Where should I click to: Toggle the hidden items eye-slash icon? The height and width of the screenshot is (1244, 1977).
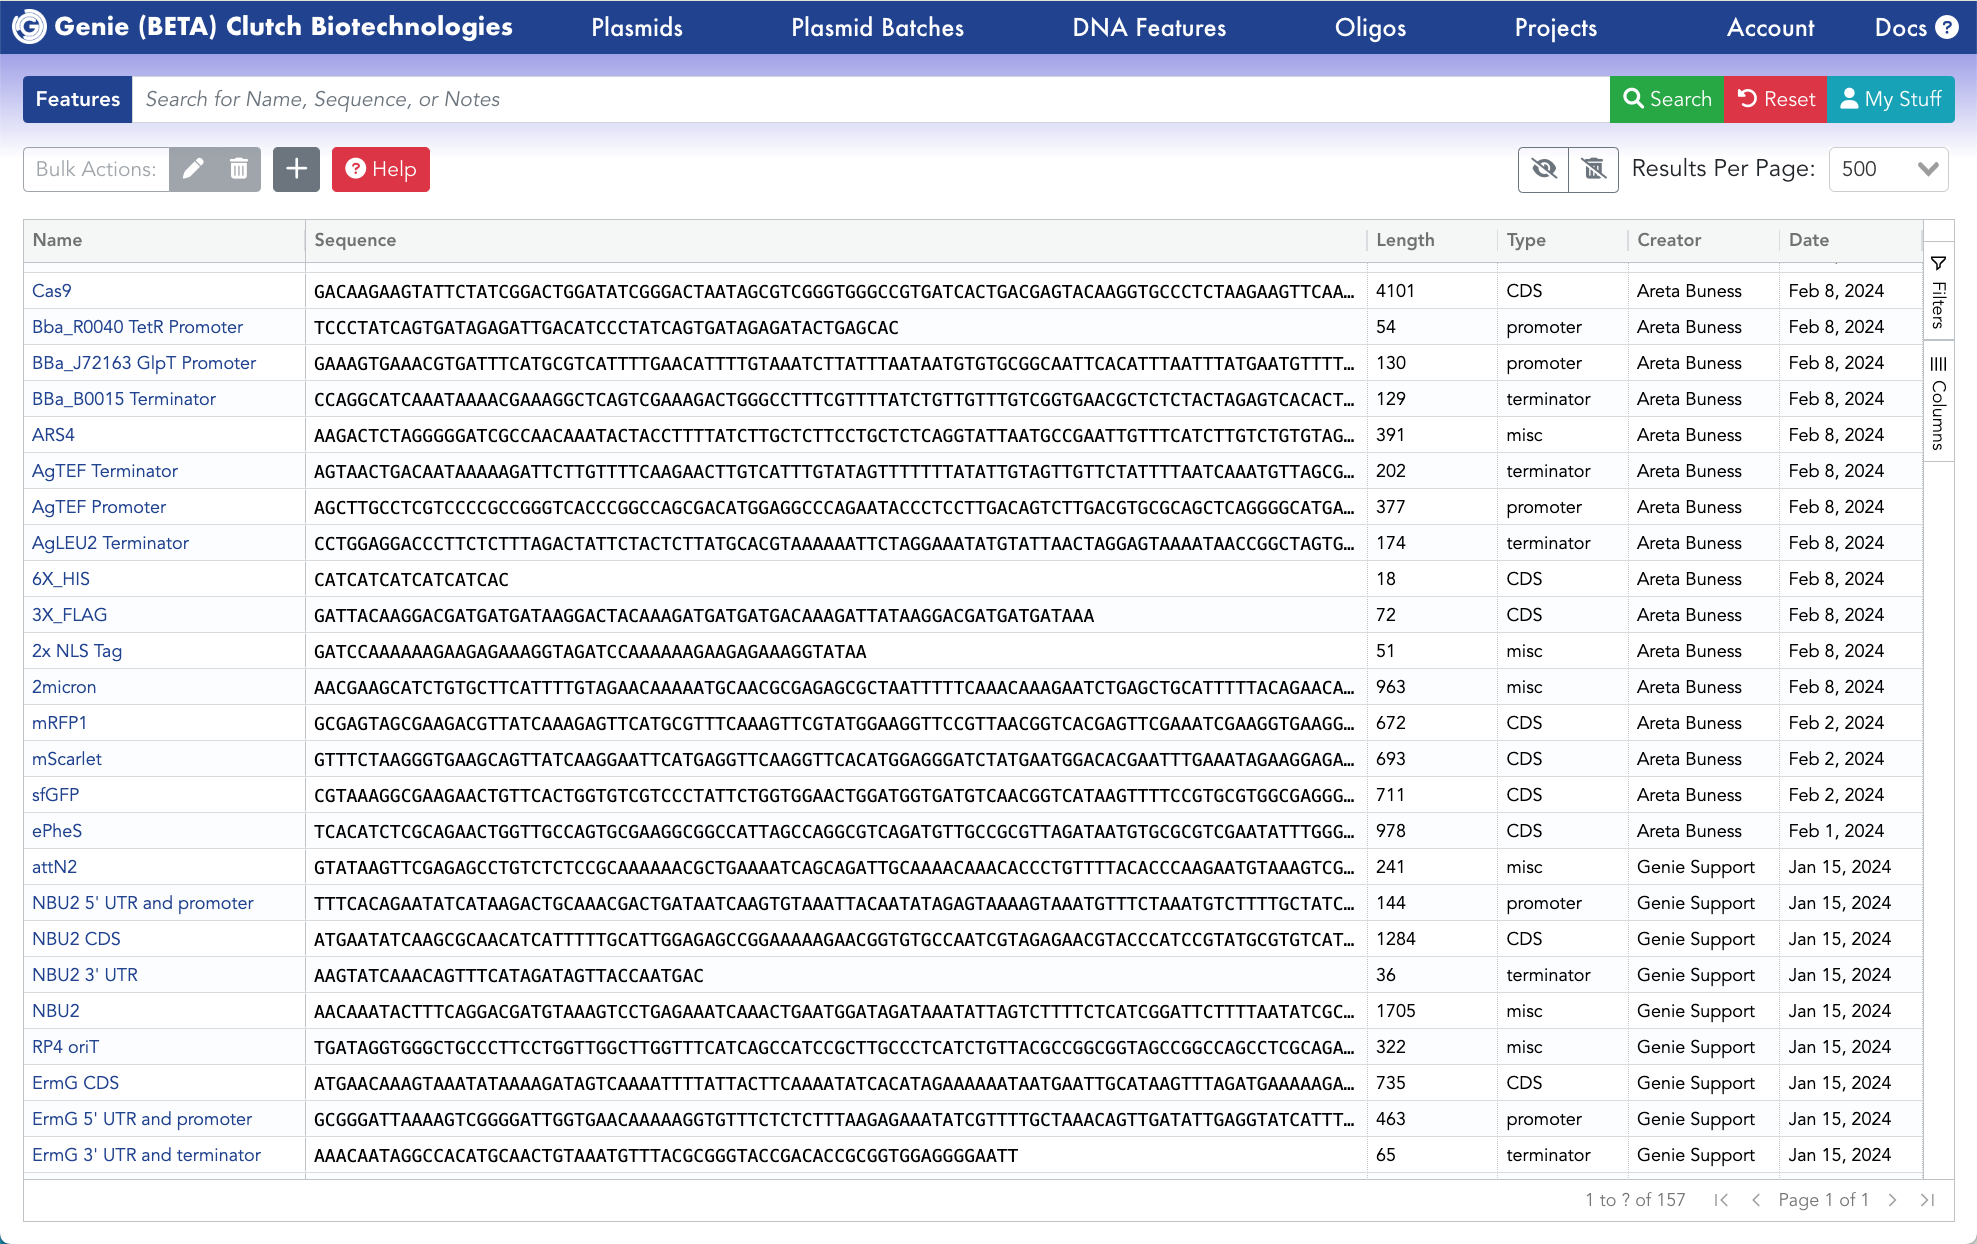click(x=1544, y=169)
